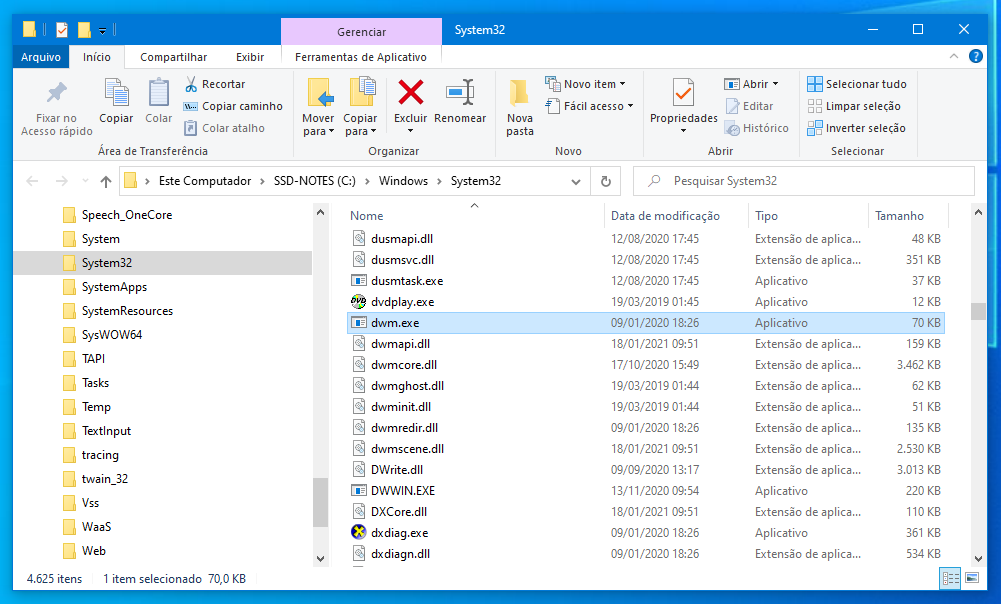Click Limpar seleção
The image size is (1001, 604).
click(854, 106)
